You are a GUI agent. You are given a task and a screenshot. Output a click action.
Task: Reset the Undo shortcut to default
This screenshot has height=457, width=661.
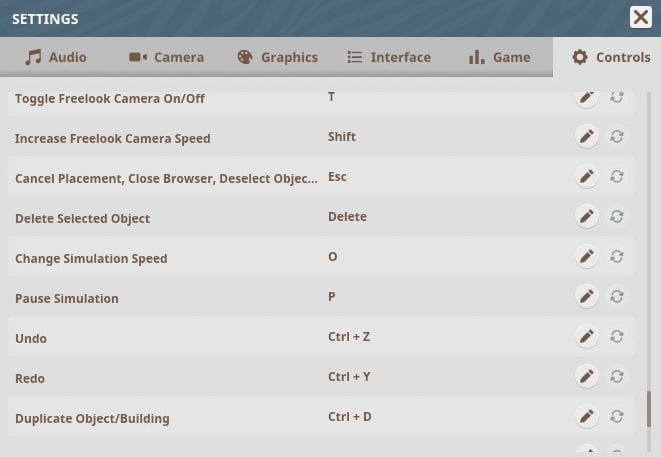point(617,337)
